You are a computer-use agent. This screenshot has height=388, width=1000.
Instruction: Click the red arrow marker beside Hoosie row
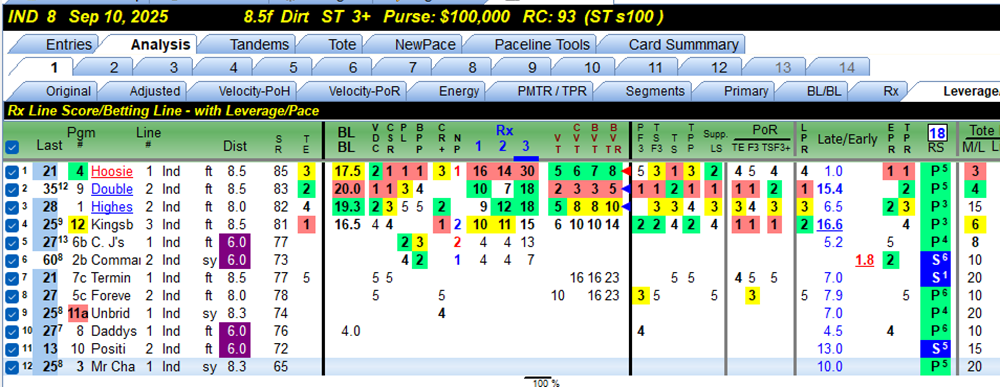626,172
